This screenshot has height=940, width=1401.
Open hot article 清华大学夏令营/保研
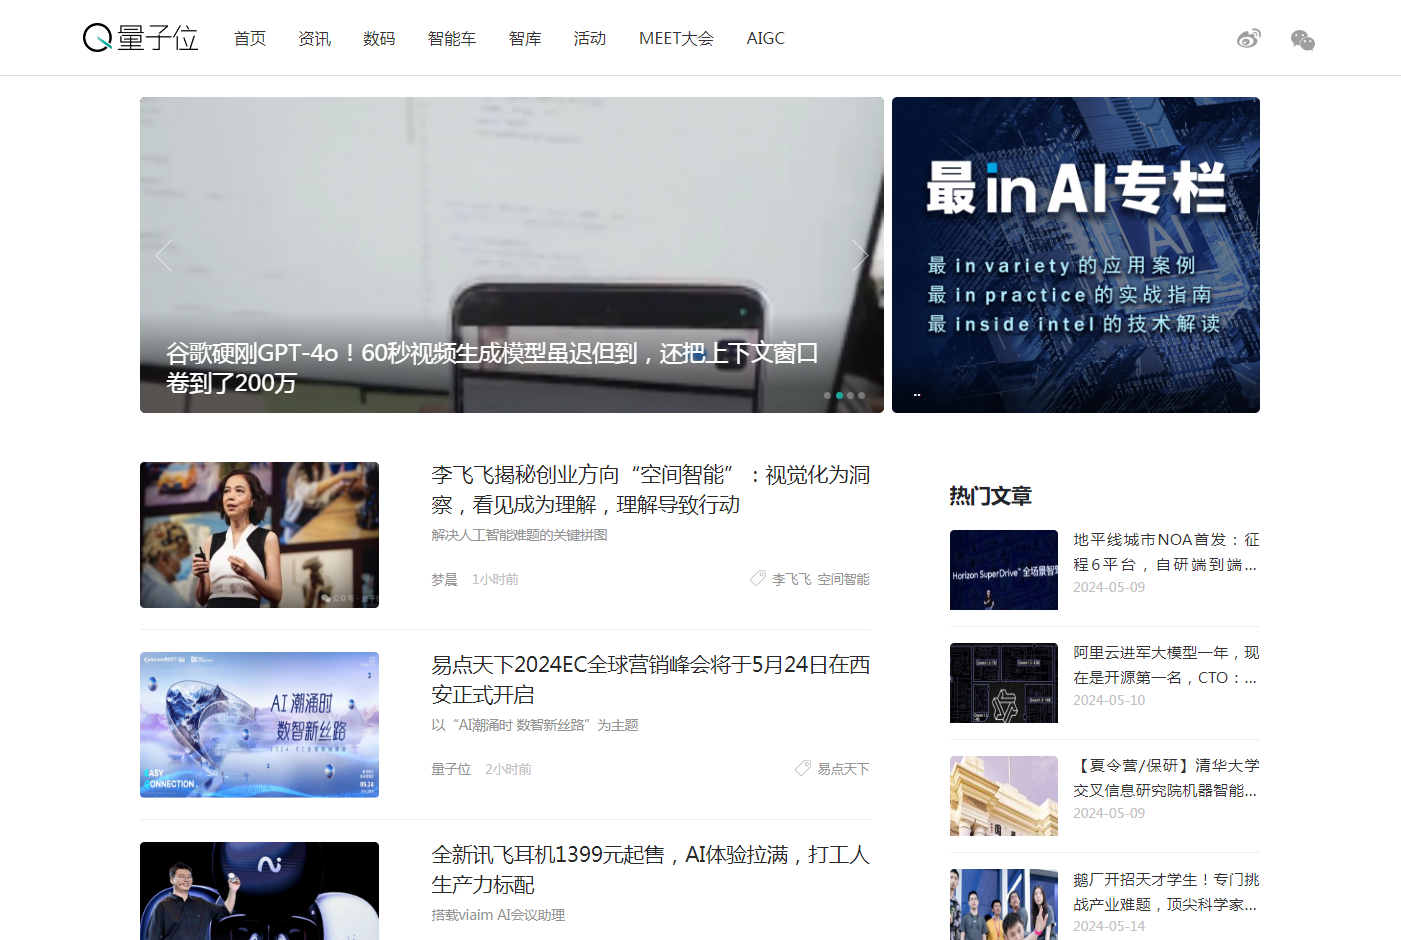pyautogui.click(x=1166, y=778)
